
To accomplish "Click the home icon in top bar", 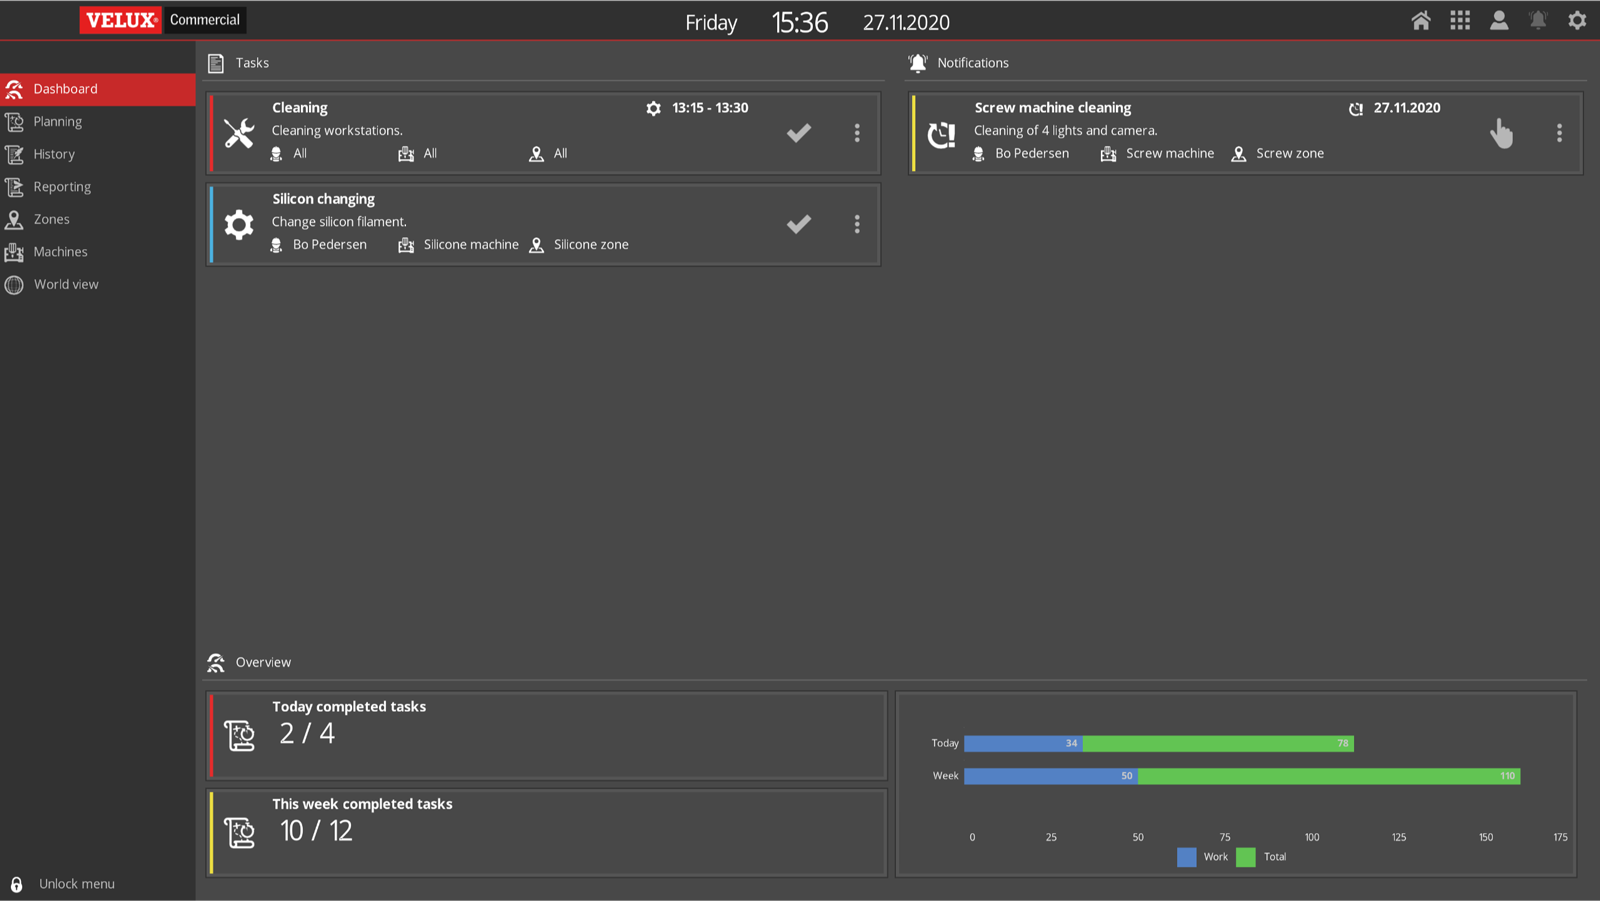I will (1420, 21).
